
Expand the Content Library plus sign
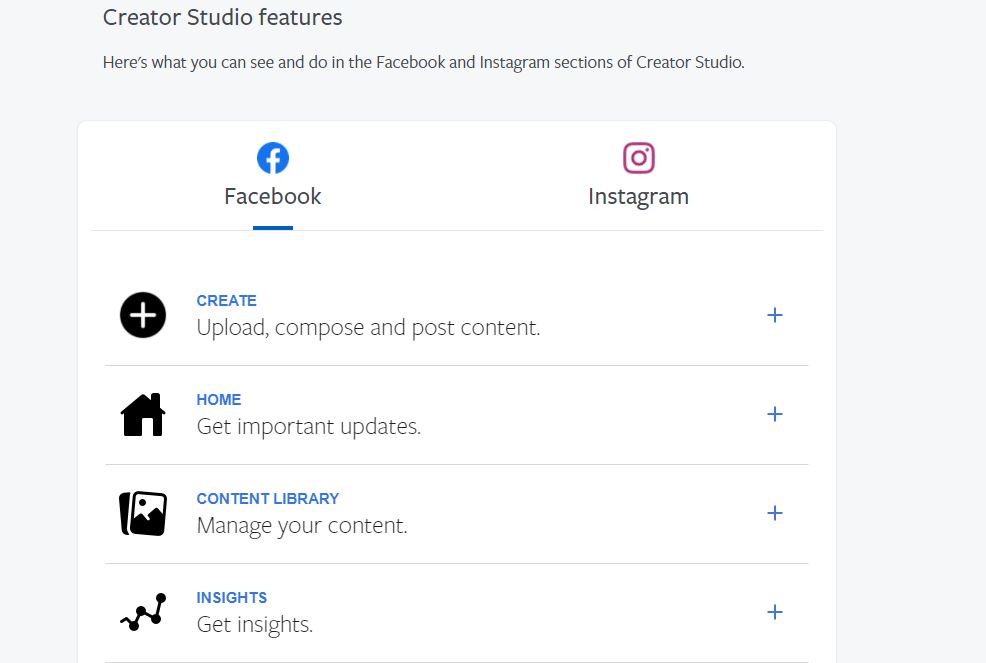coord(775,513)
